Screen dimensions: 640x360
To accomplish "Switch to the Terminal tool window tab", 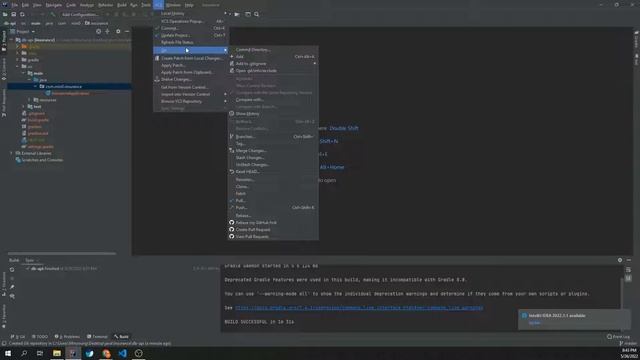I will point(97,337).
